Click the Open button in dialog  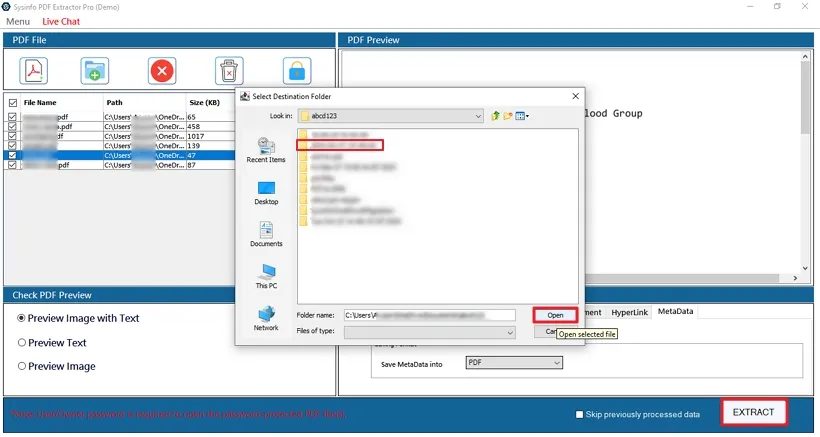point(555,315)
